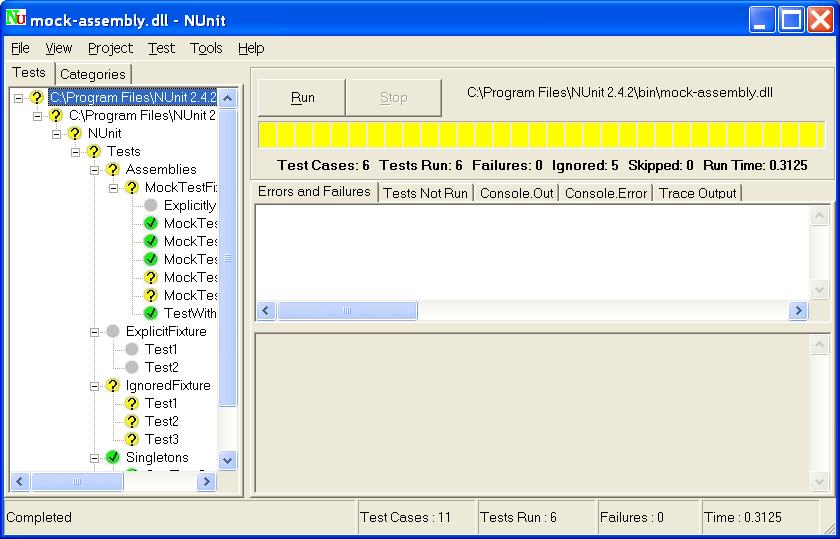Click the test tree's scroll left arrow

click(20, 482)
